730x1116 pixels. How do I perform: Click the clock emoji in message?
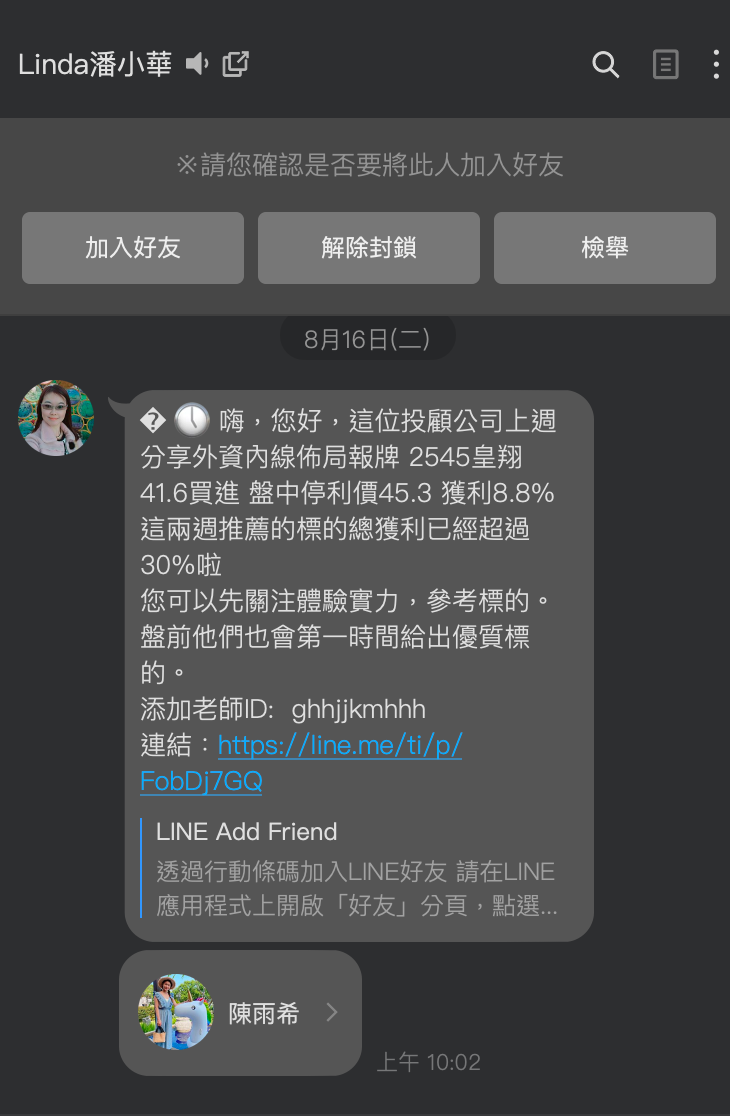(192, 420)
